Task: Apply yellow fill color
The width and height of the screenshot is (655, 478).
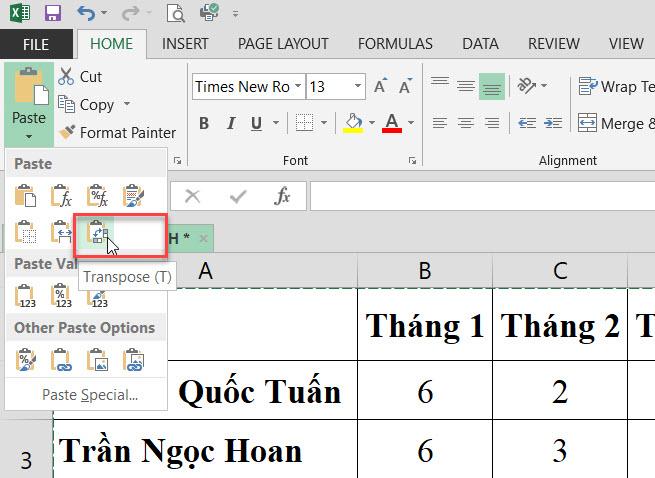Action: point(353,123)
